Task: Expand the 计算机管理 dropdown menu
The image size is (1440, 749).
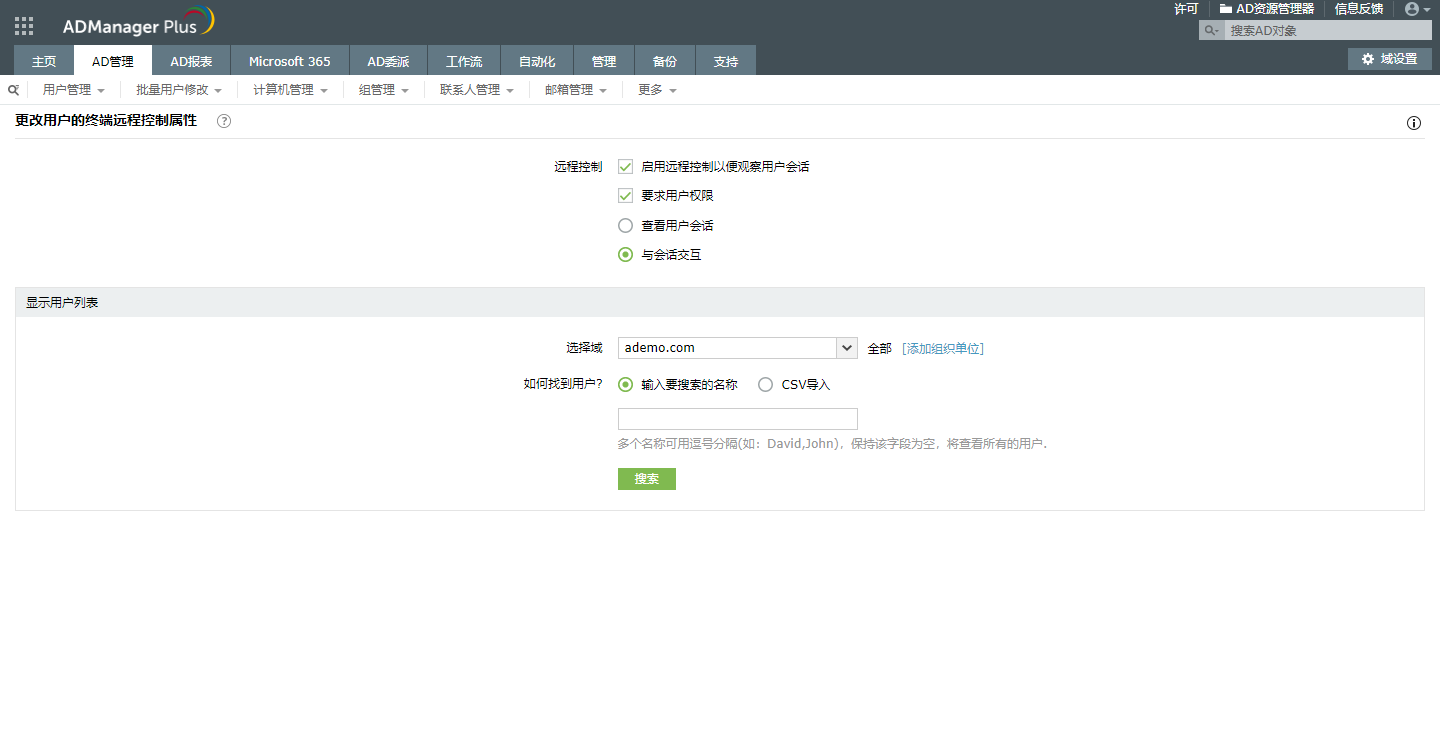Action: (290, 90)
